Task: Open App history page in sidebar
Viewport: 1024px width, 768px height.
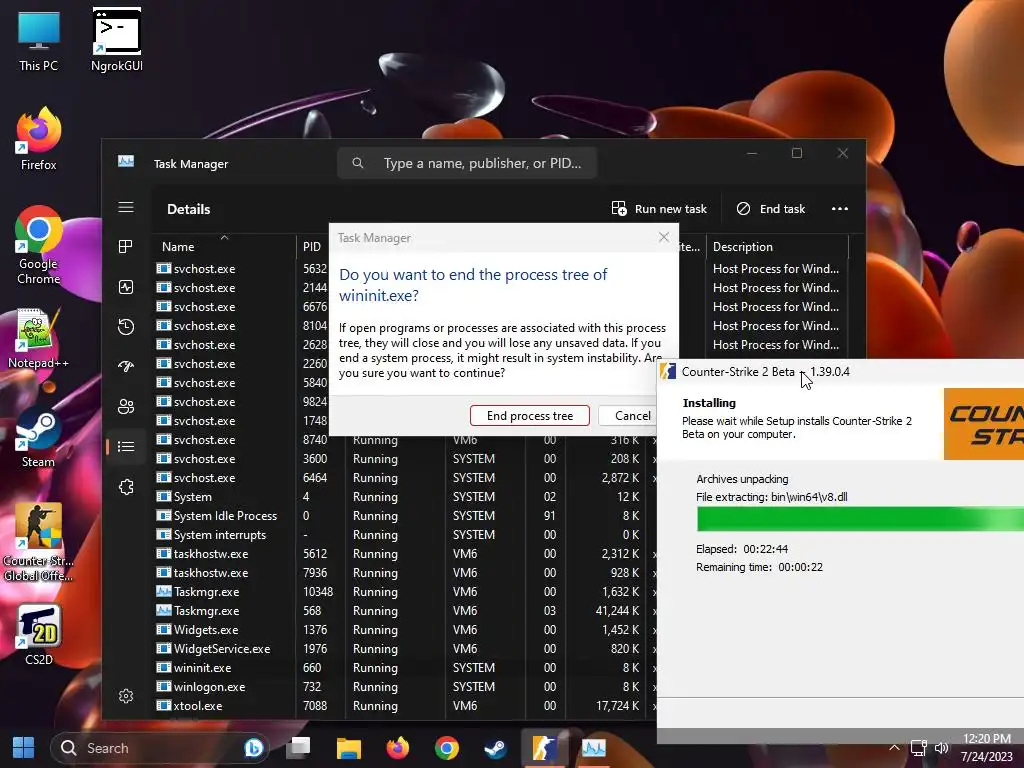Action: pyautogui.click(x=126, y=327)
